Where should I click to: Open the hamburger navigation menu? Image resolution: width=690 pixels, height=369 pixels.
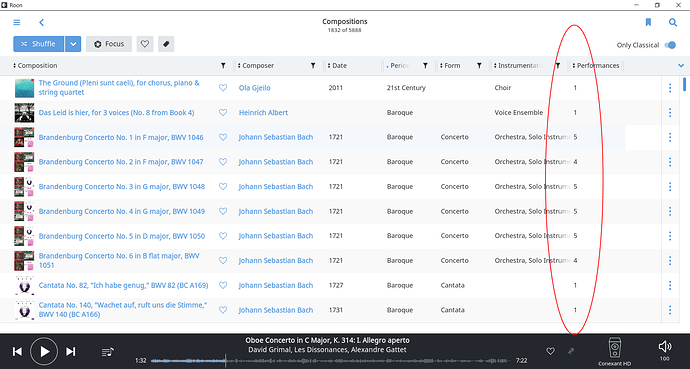click(17, 22)
